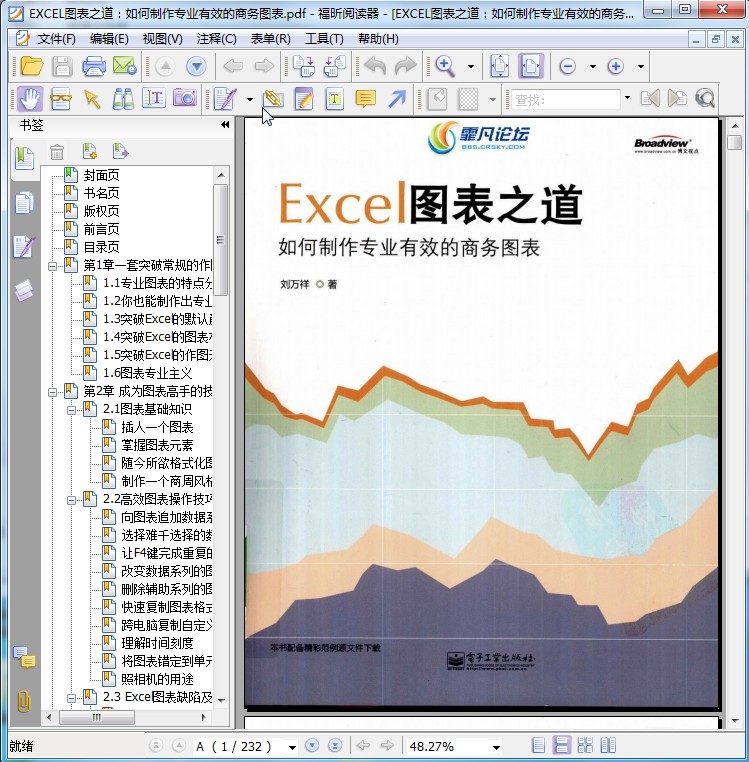This screenshot has height=762, width=749.
Task: Open the Zoom In tool dropdown arrow
Action: (x=470, y=67)
